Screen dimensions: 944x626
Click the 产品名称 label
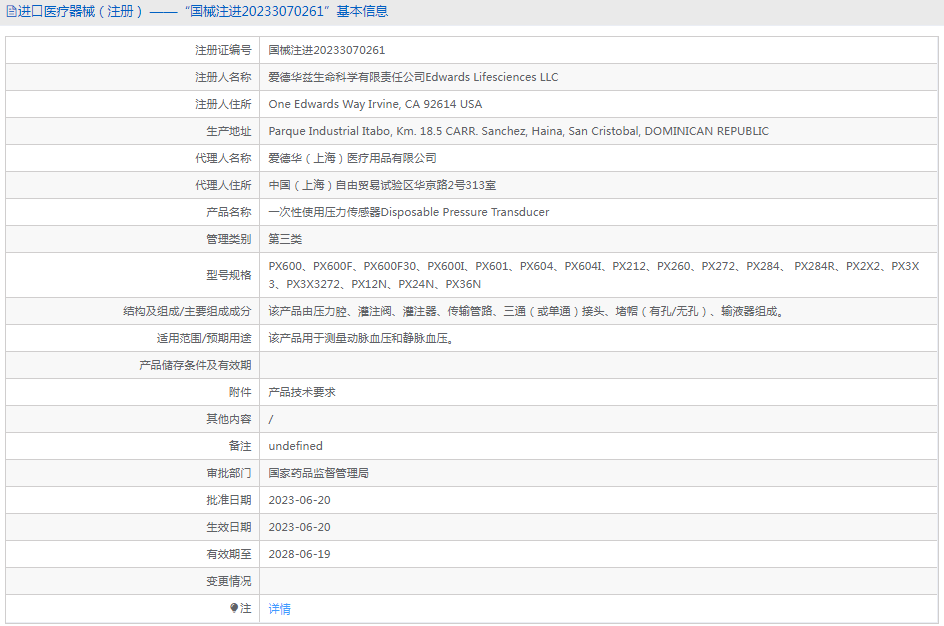pyautogui.click(x=229, y=212)
